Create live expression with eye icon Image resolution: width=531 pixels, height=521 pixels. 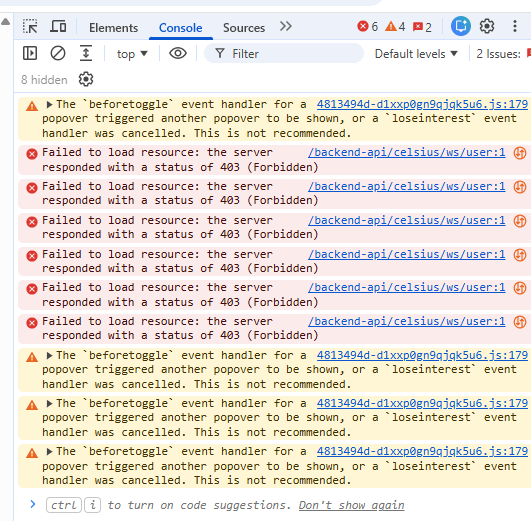[x=178, y=54]
